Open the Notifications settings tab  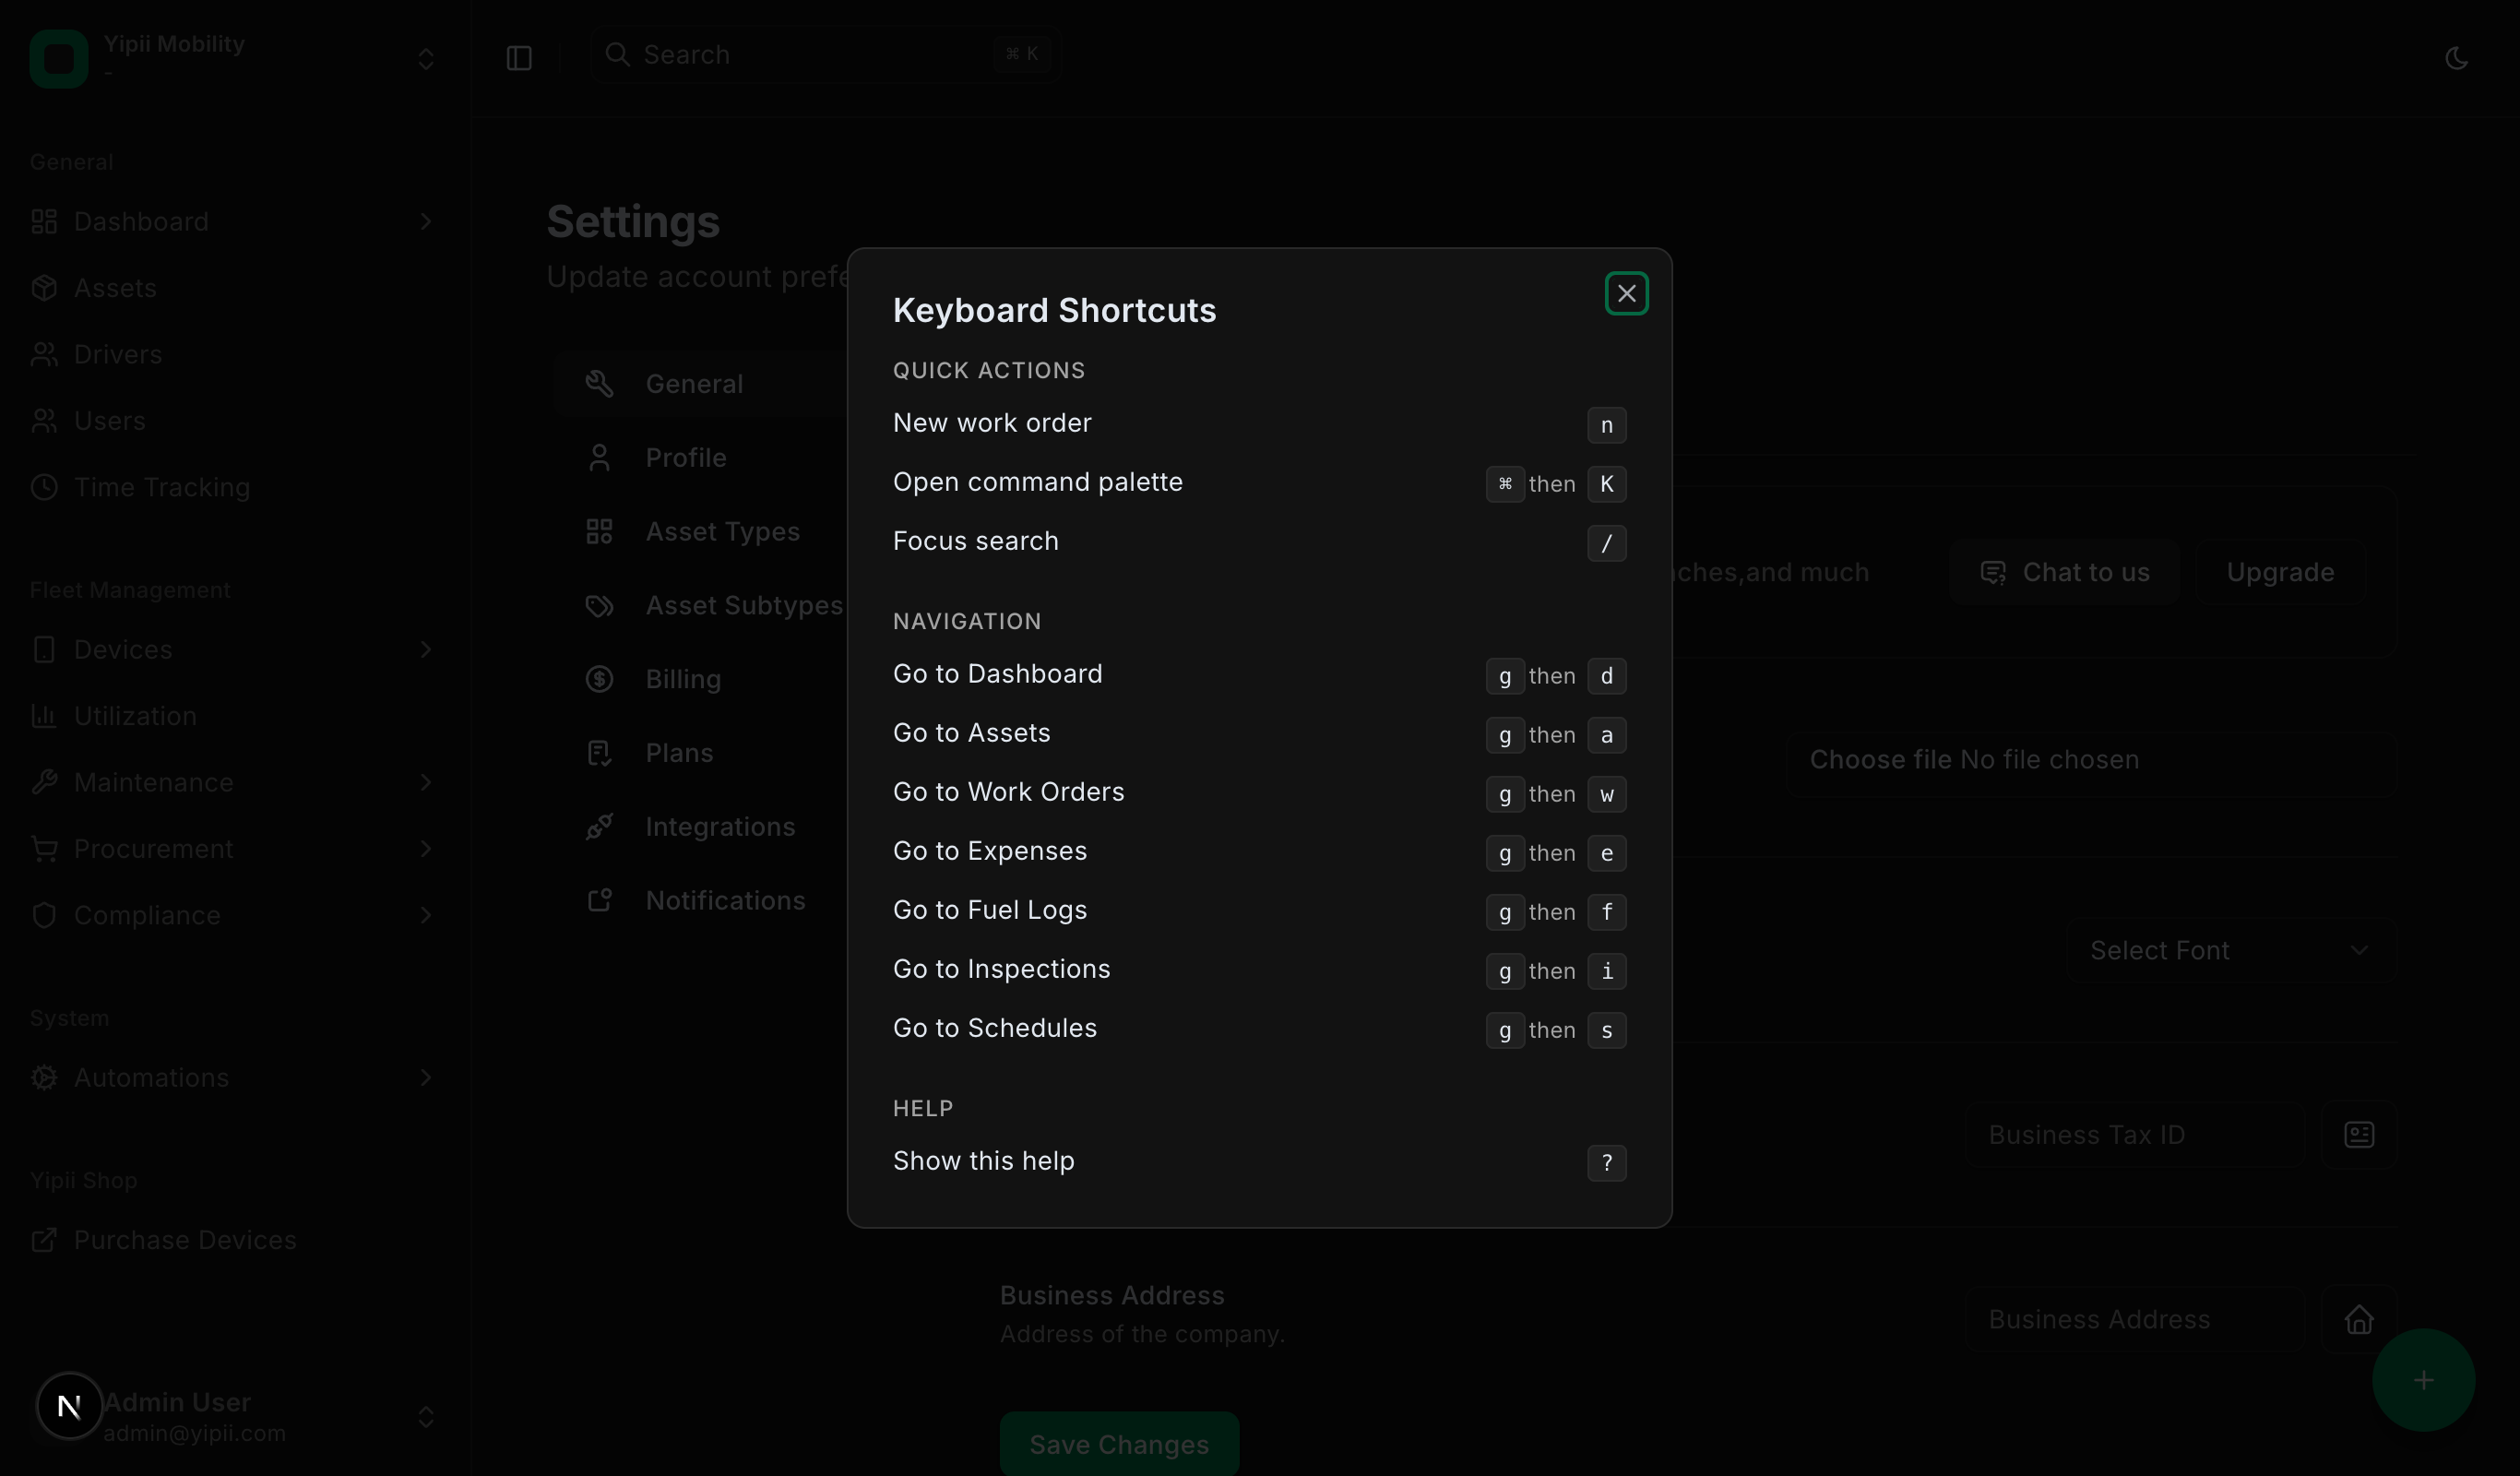point(700,901)
